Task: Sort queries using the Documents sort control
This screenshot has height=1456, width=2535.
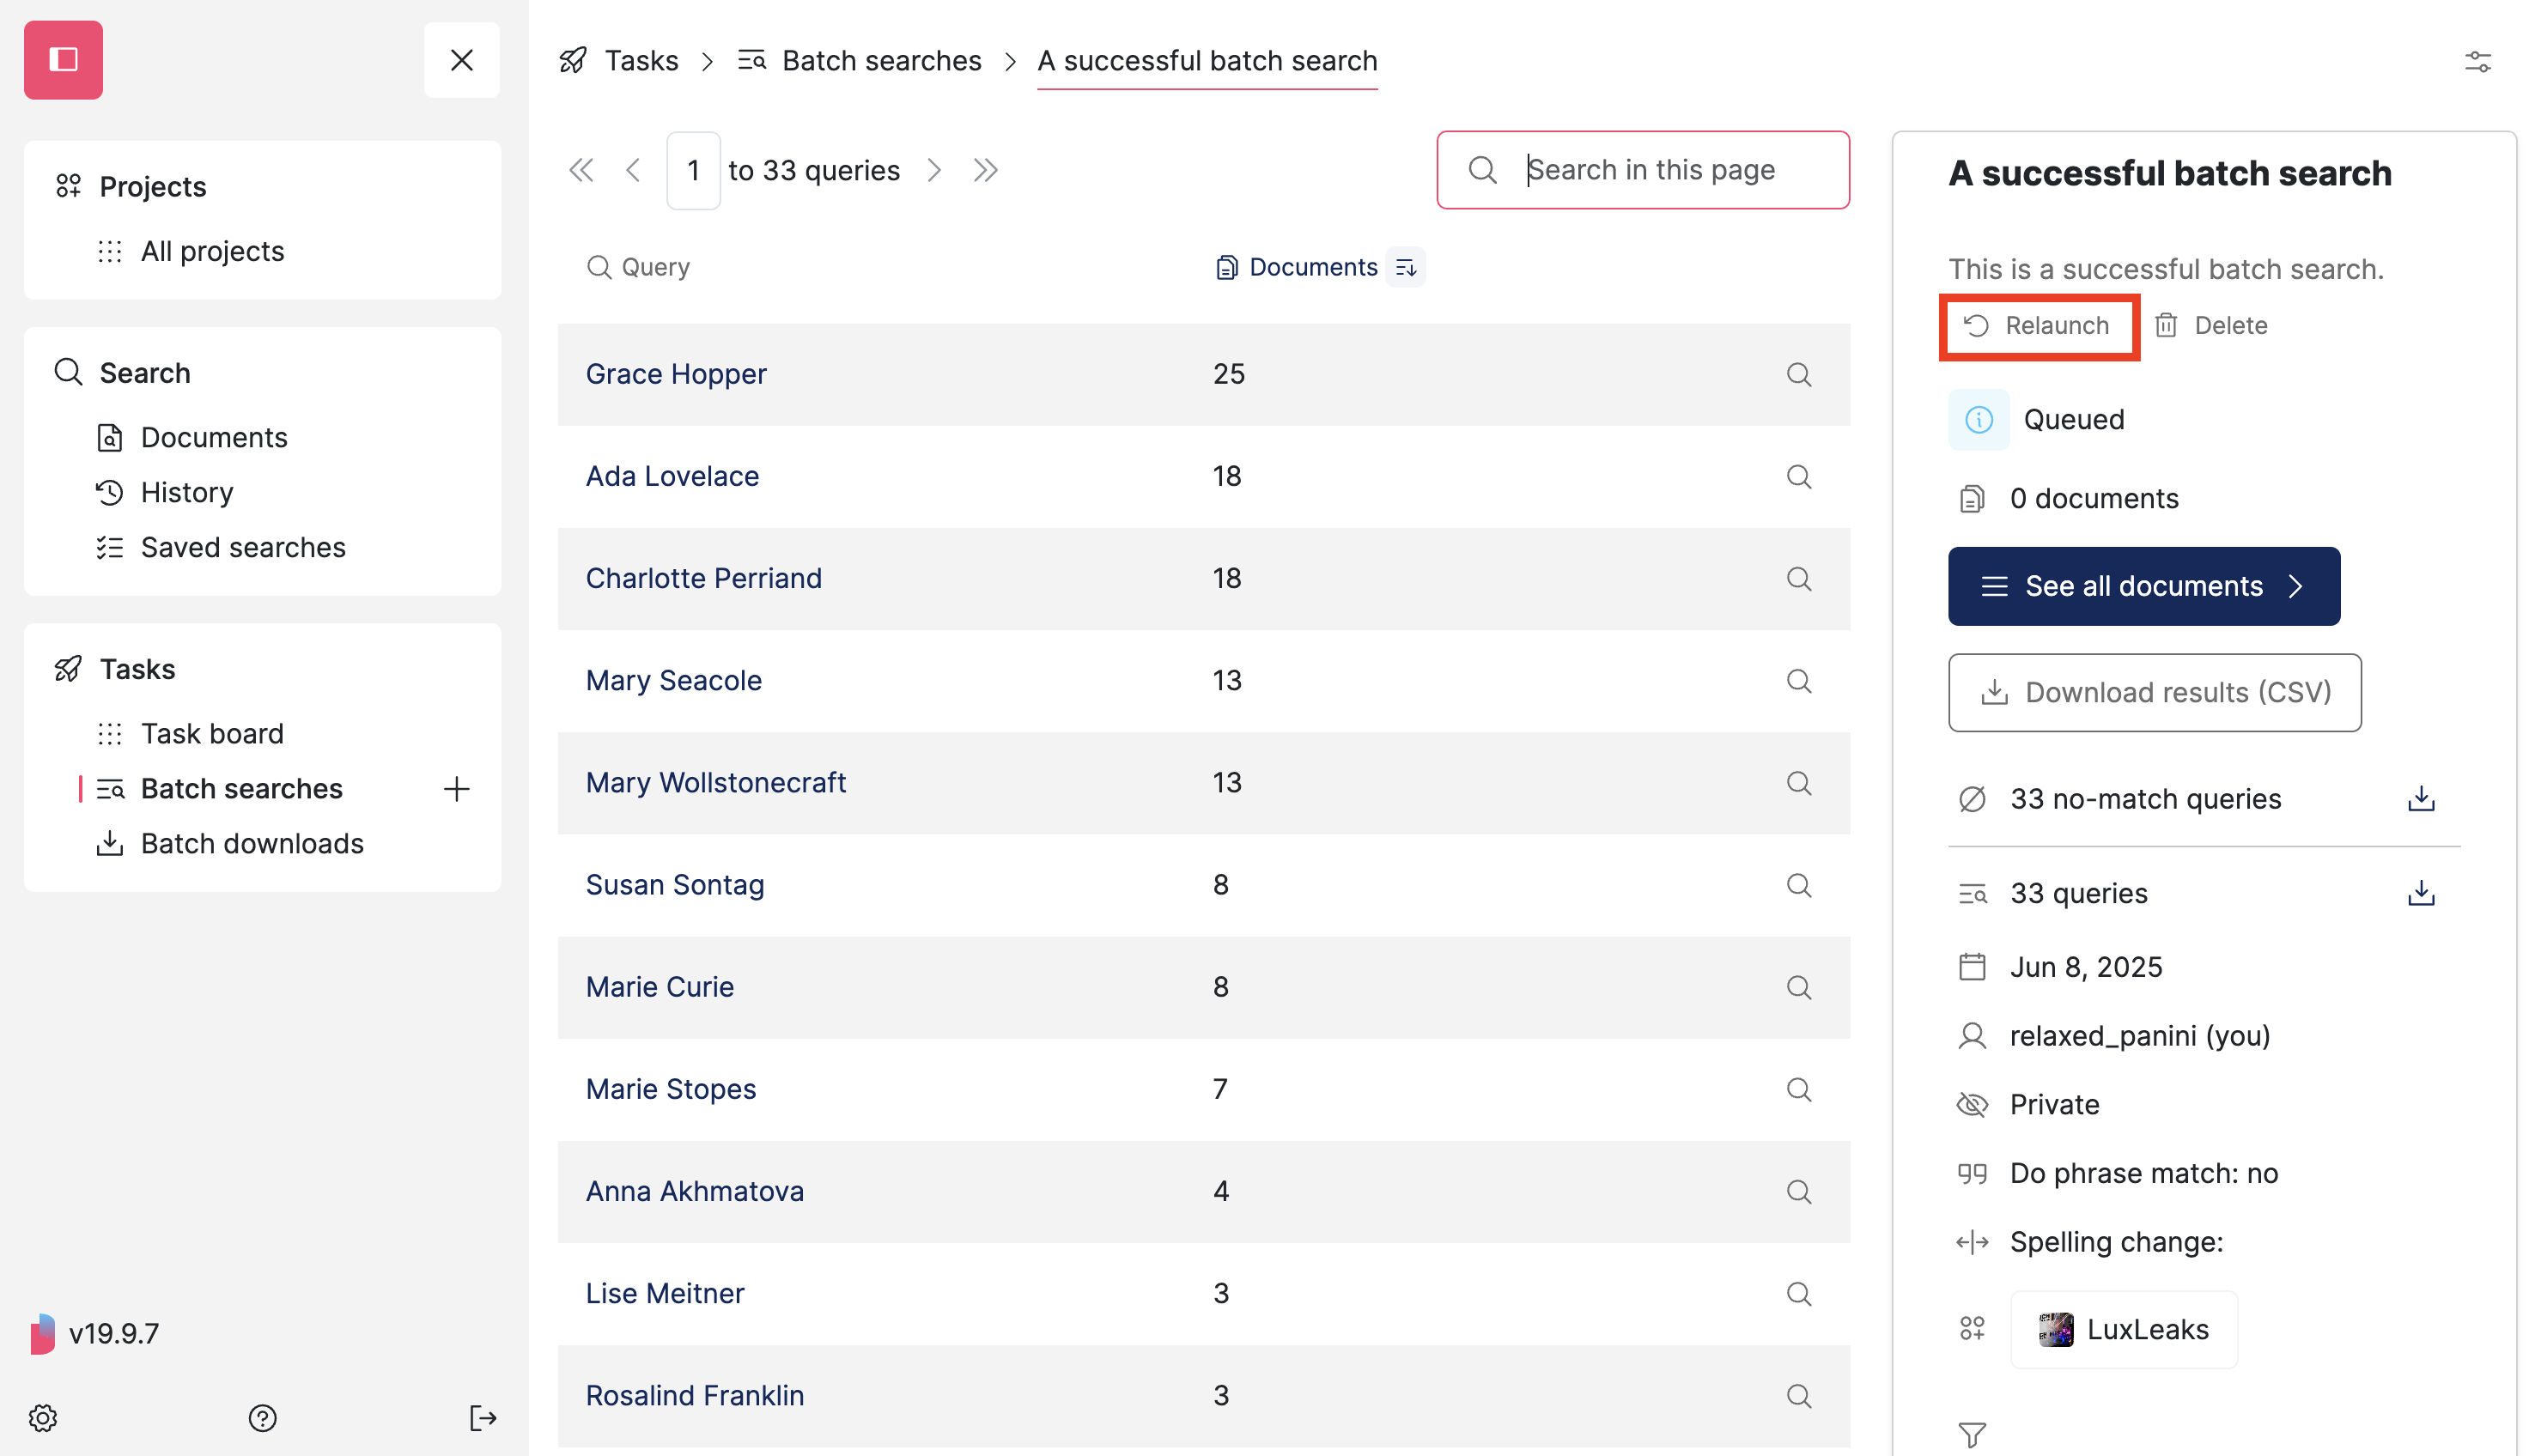Action: point(1406,267)
